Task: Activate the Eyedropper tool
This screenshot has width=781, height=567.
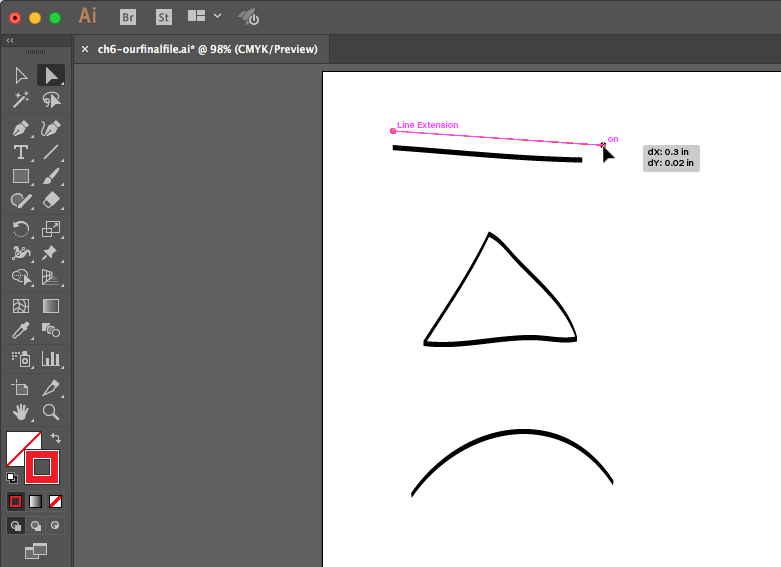Action: click(20, 331)
